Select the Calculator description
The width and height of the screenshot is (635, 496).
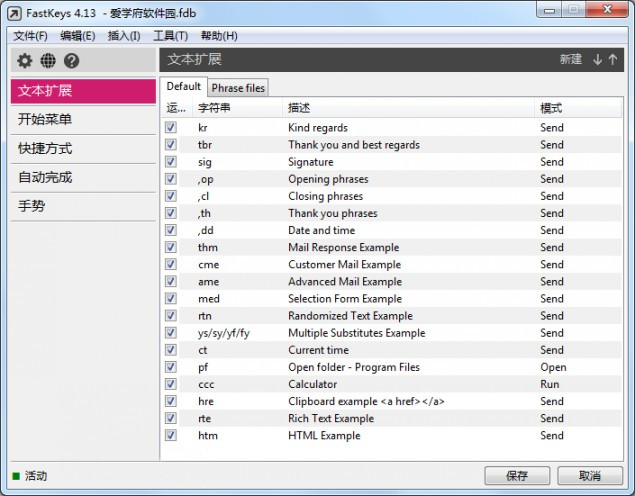tap(313, 384)
